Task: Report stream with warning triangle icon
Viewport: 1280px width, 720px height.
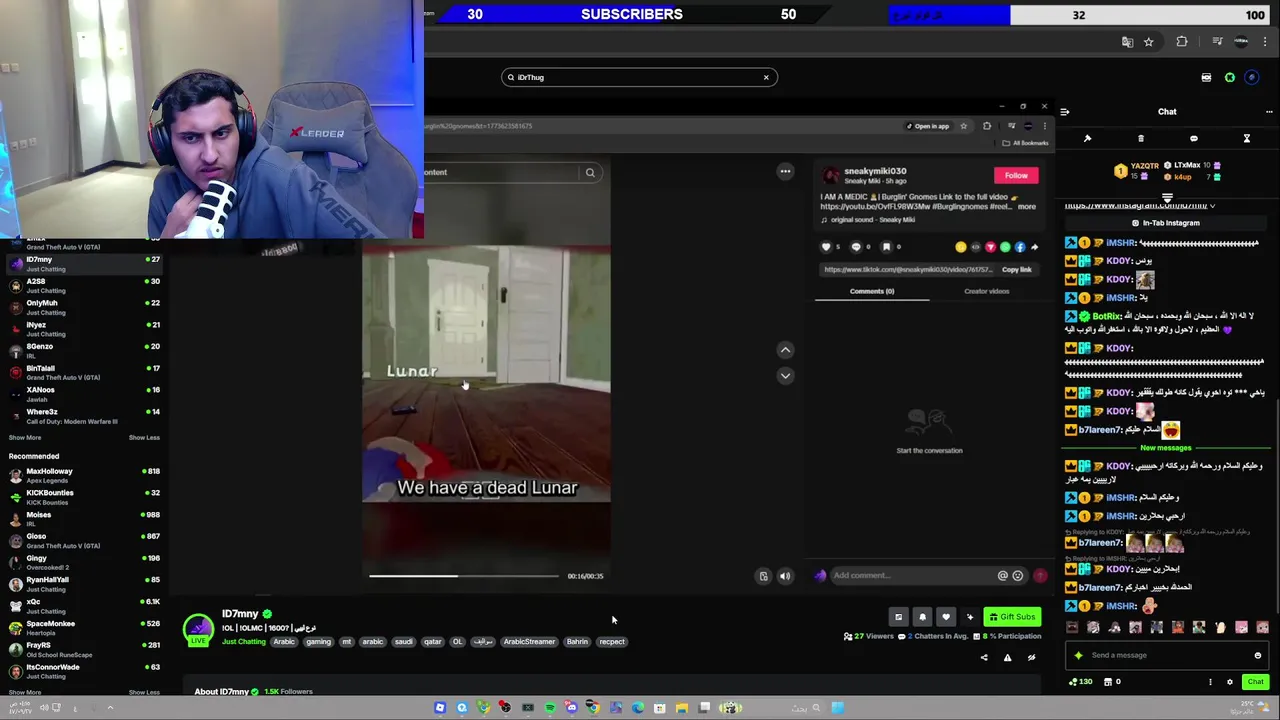Action: click(1007, 658)
